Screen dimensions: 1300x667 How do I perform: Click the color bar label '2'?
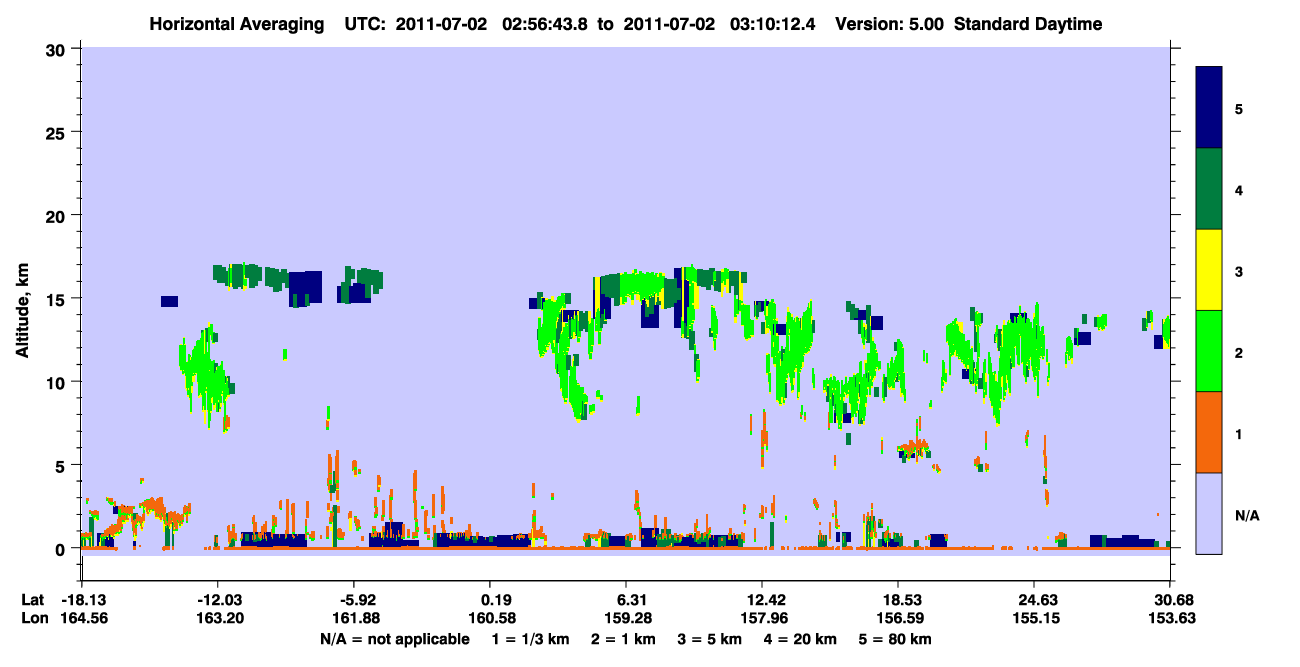point(1238,352)
